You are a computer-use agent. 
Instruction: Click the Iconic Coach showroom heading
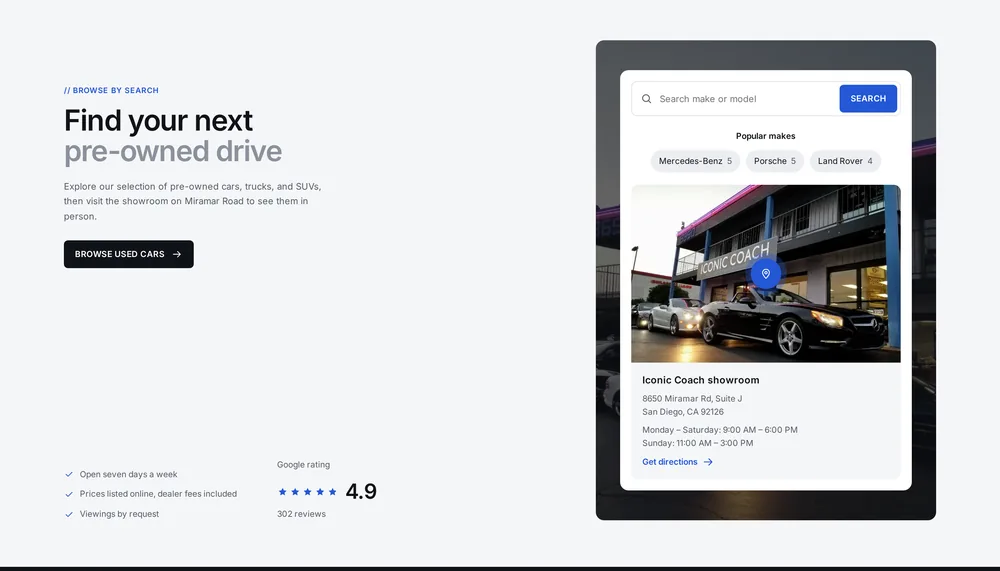tap(701, 380)
